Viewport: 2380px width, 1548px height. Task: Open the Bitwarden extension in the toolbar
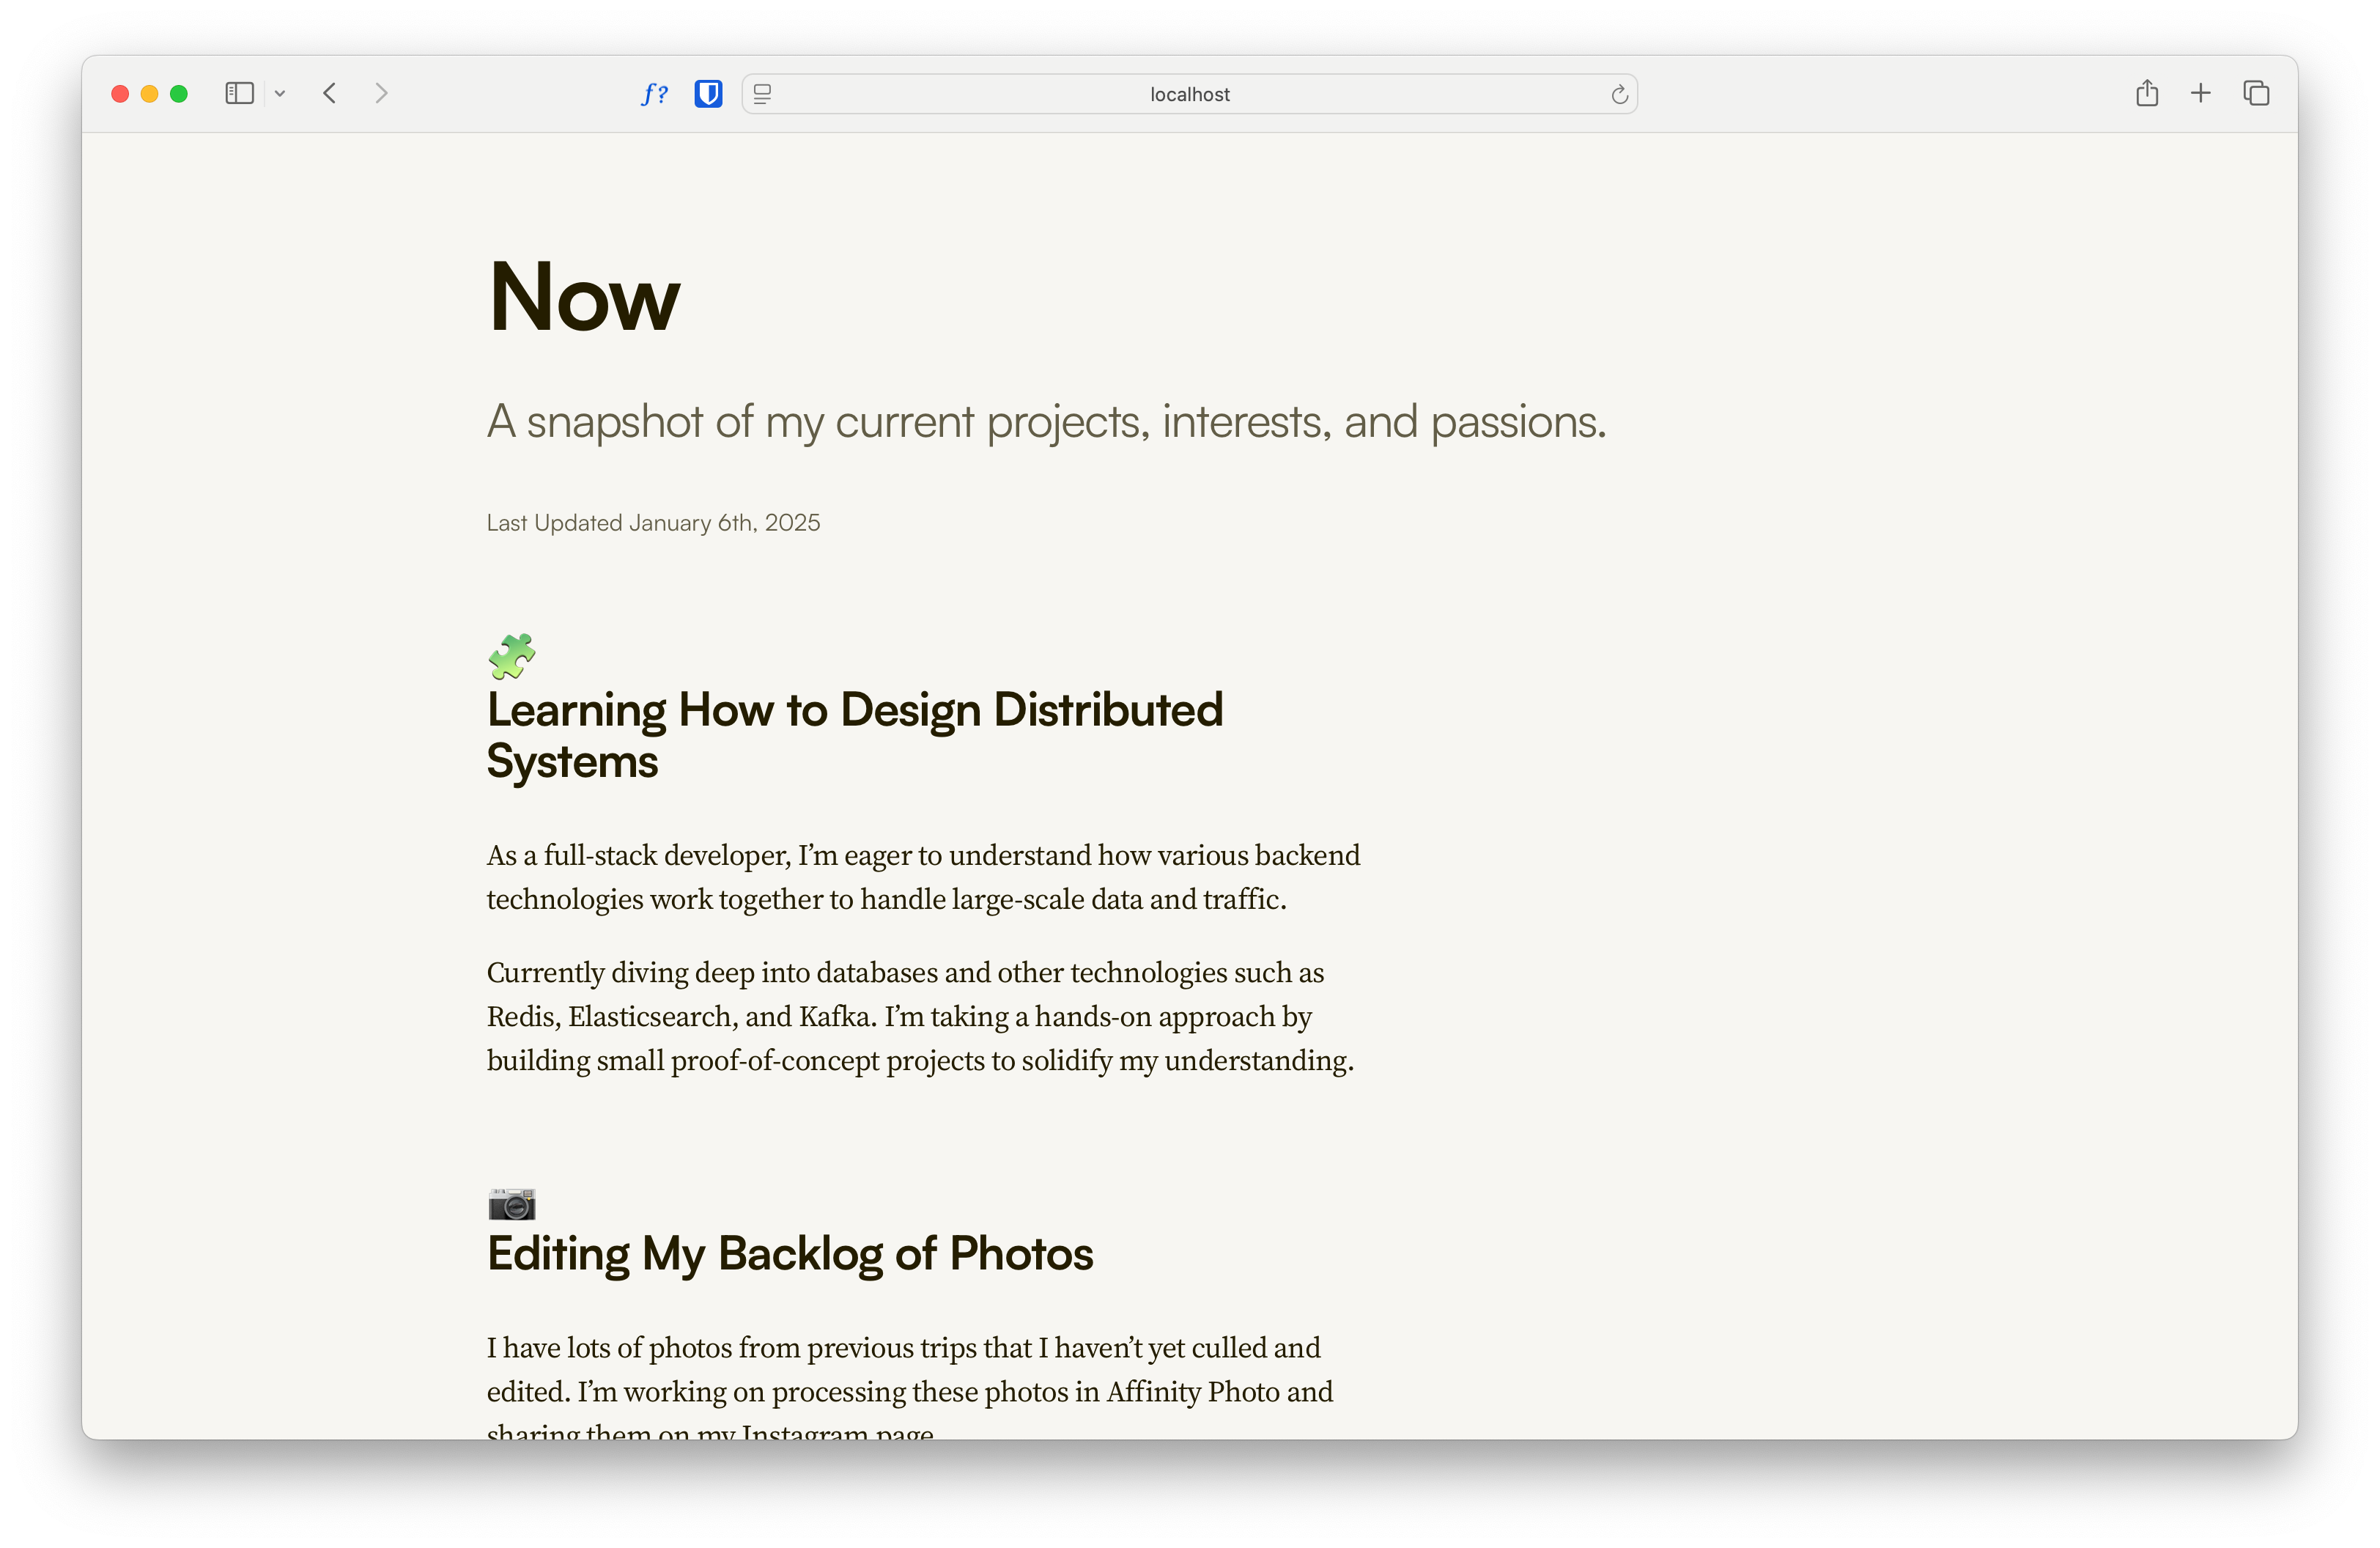click(708, 94)
